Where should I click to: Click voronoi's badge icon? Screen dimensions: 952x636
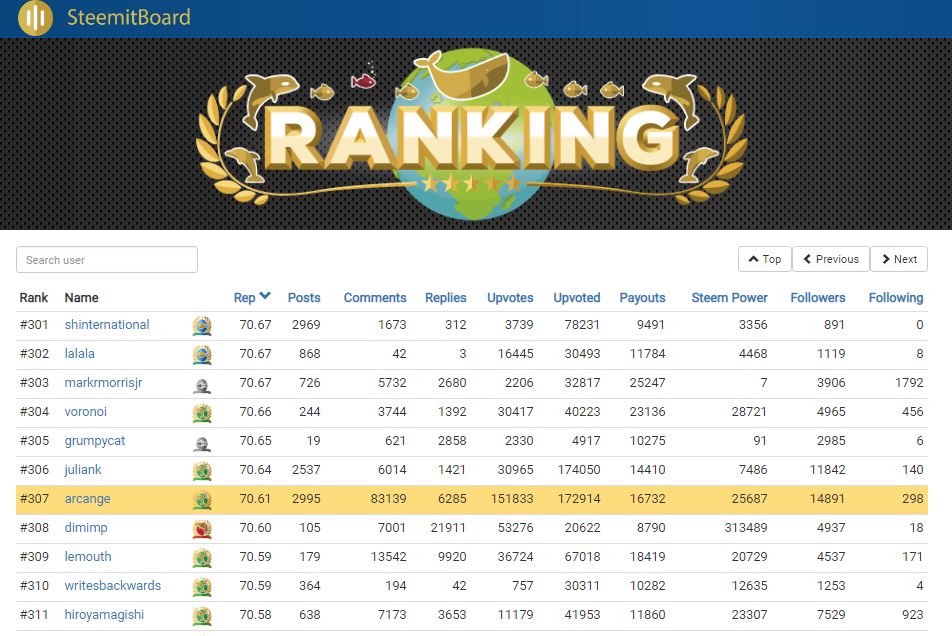tap(202, 413)
